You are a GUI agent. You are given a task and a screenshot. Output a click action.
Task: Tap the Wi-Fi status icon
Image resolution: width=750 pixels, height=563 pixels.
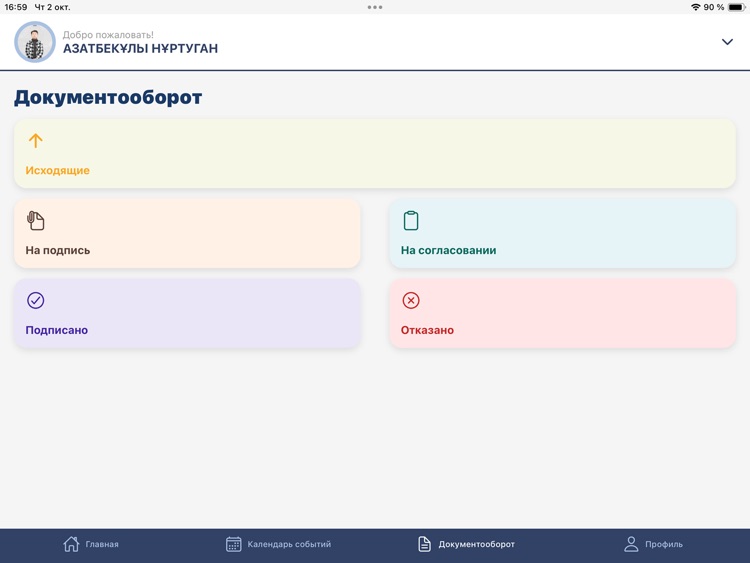click(696, 7)
